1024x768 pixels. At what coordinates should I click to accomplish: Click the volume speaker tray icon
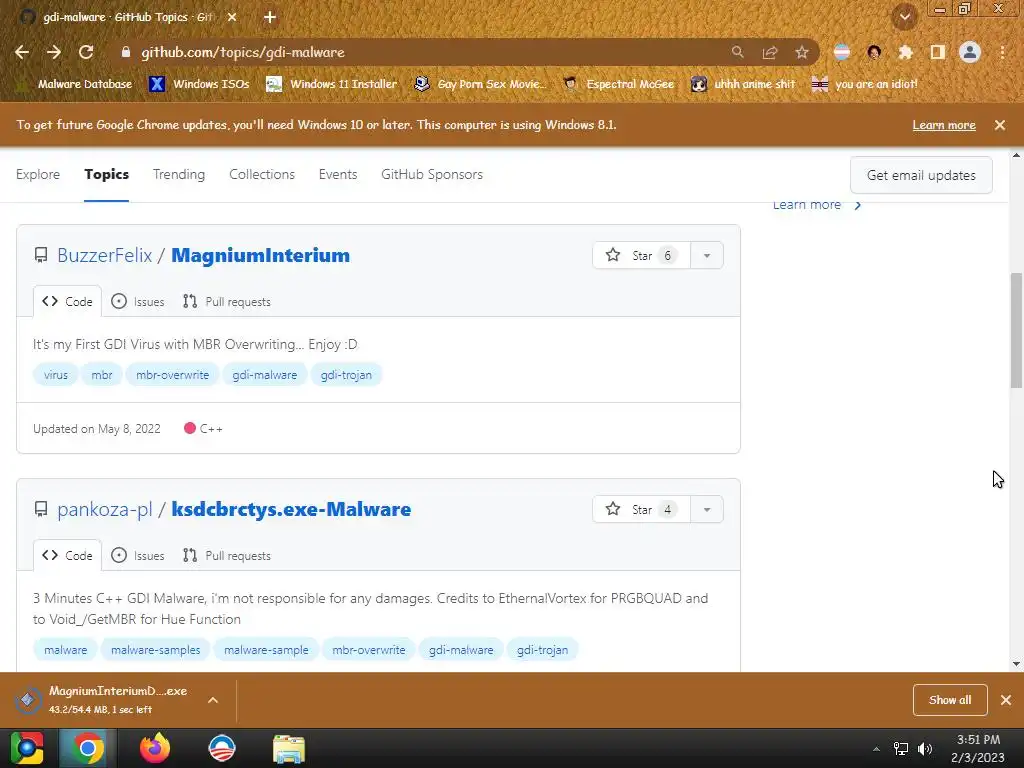tap(925, 748)
